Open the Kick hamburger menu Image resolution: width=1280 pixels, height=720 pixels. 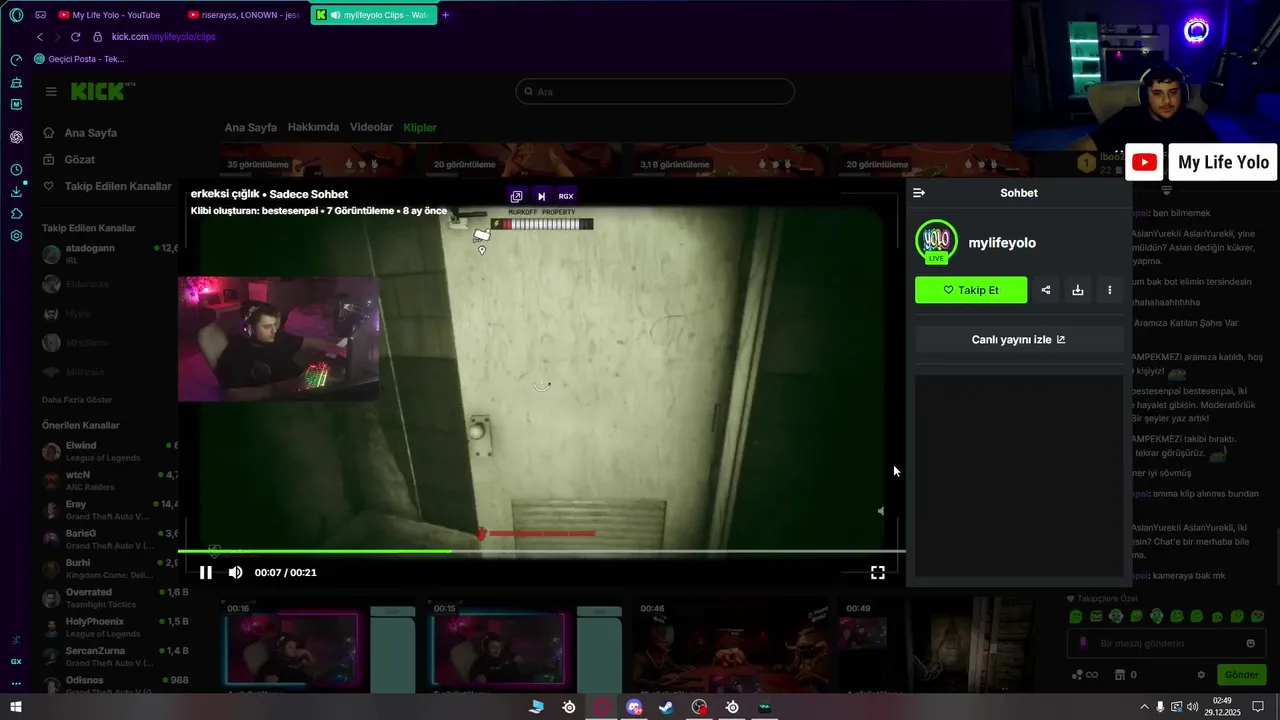(51, 91)
